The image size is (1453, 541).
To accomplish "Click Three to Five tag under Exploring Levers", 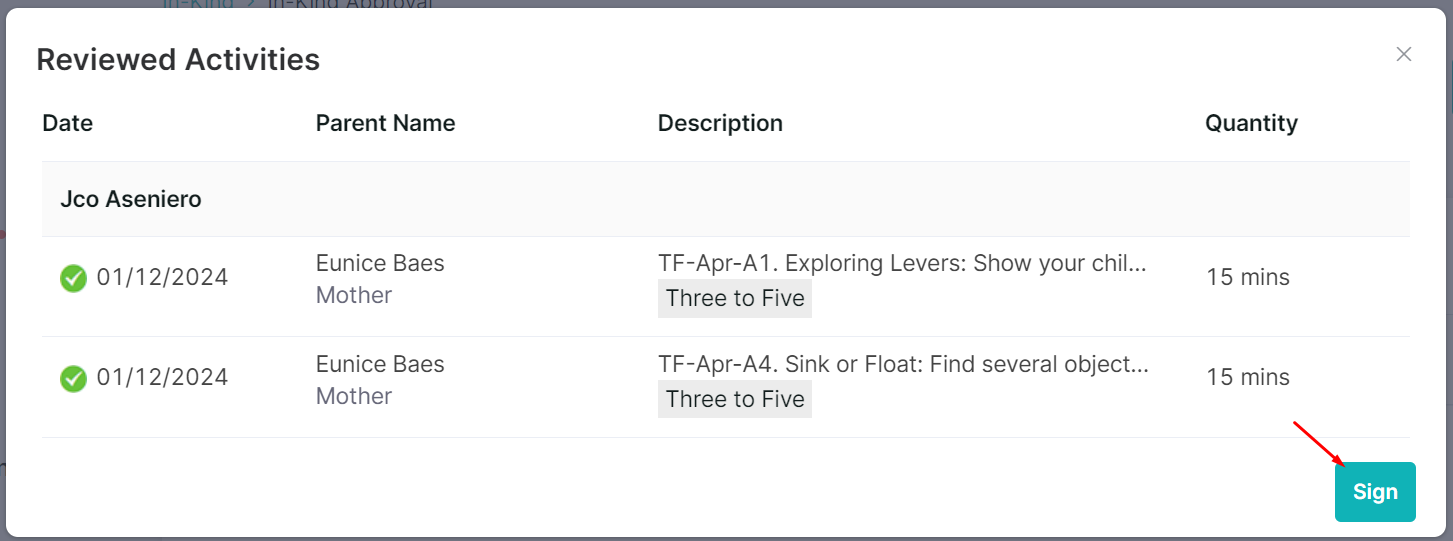I will point(735,298).
